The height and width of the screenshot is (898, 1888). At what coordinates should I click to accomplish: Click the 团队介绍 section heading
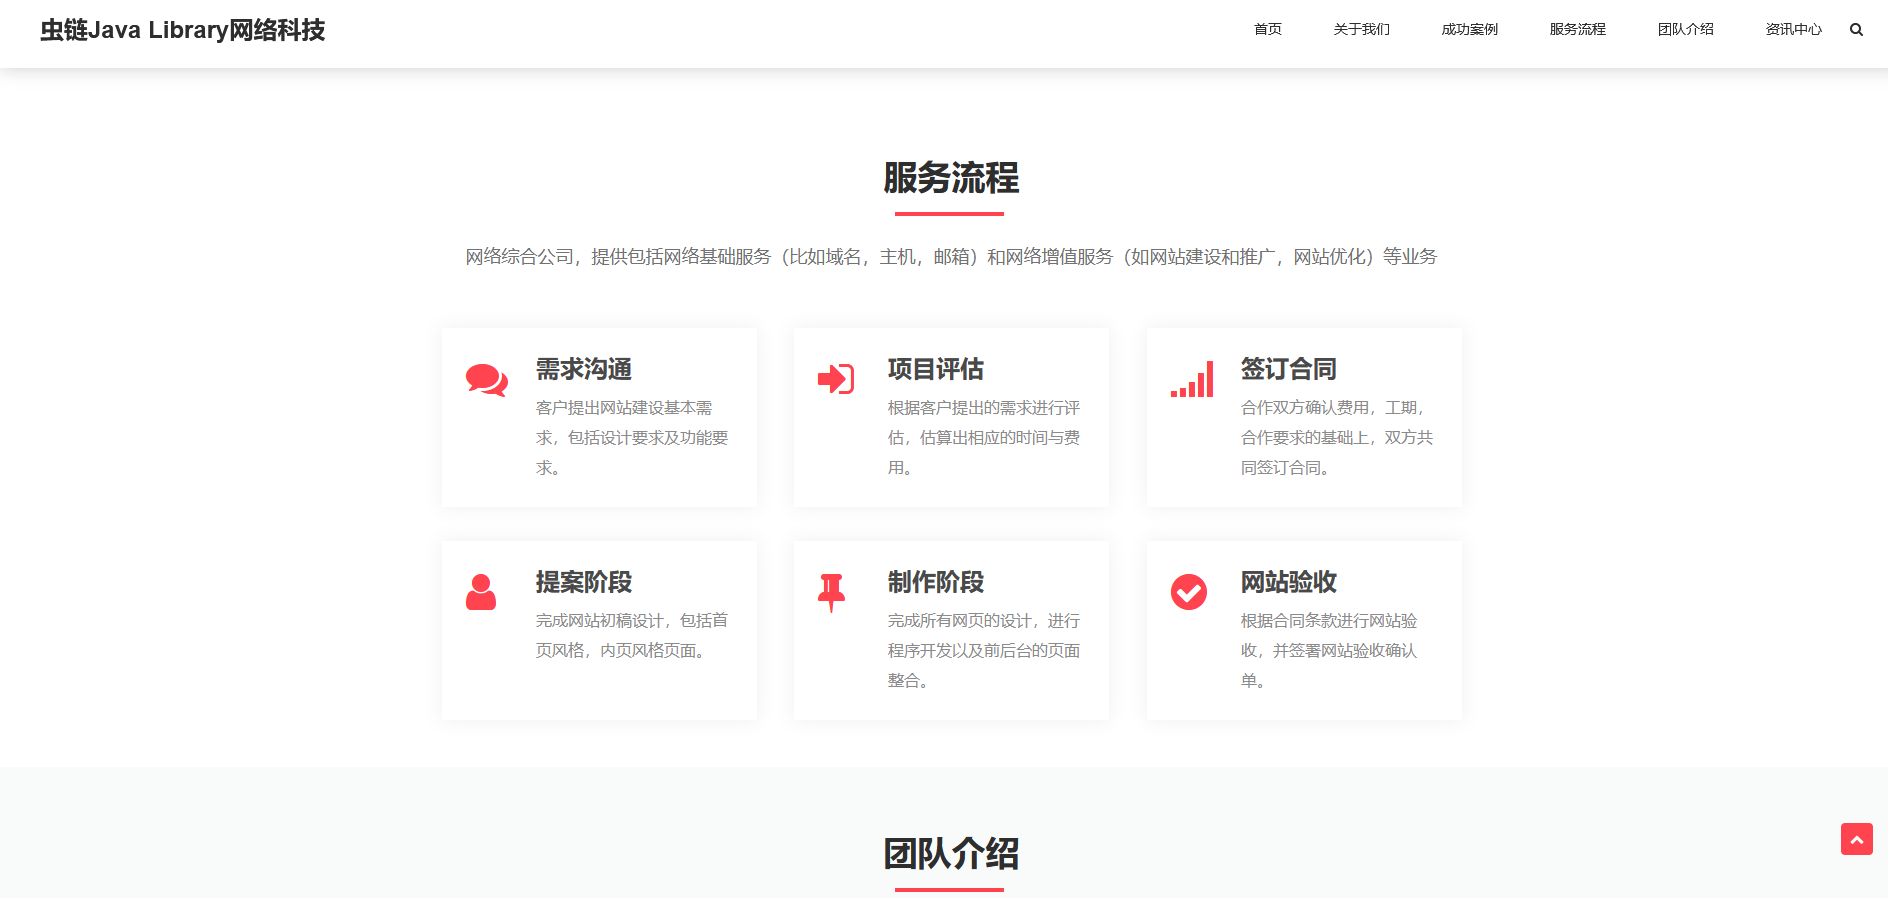[x=951, y=854]
